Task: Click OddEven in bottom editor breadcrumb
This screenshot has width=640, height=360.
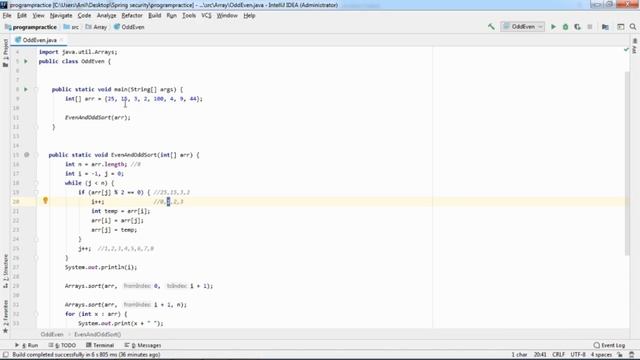Action: point(52,334)
